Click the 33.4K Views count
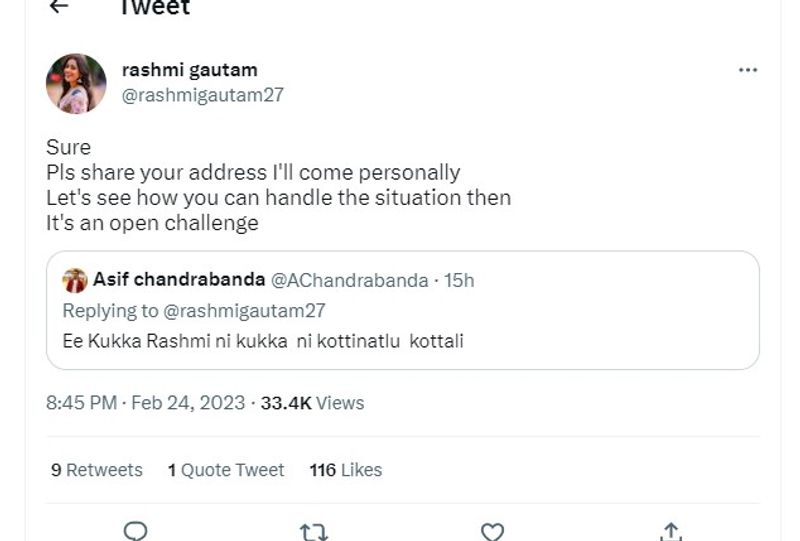Screen dimensions: 800x541 [312, 403]
